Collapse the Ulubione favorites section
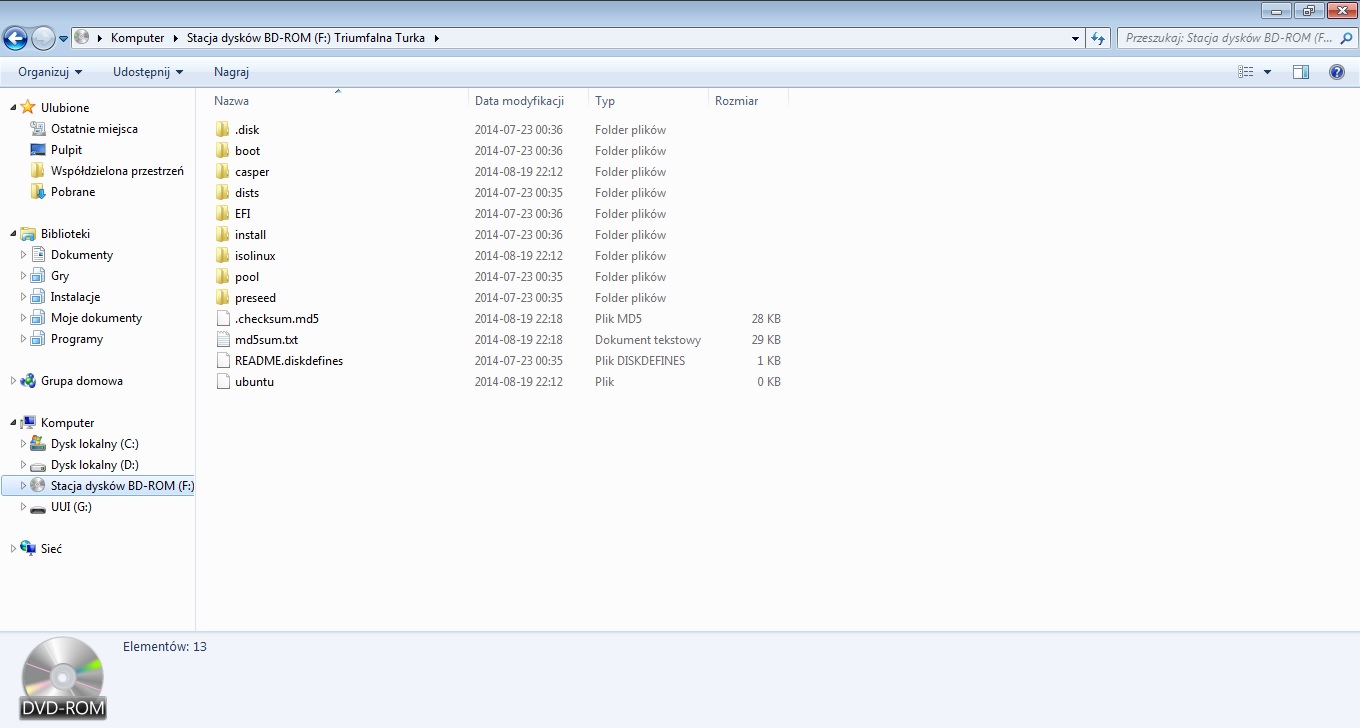Image resolution: width=1360 pixels, height=728 pixels. coord(13,108)
